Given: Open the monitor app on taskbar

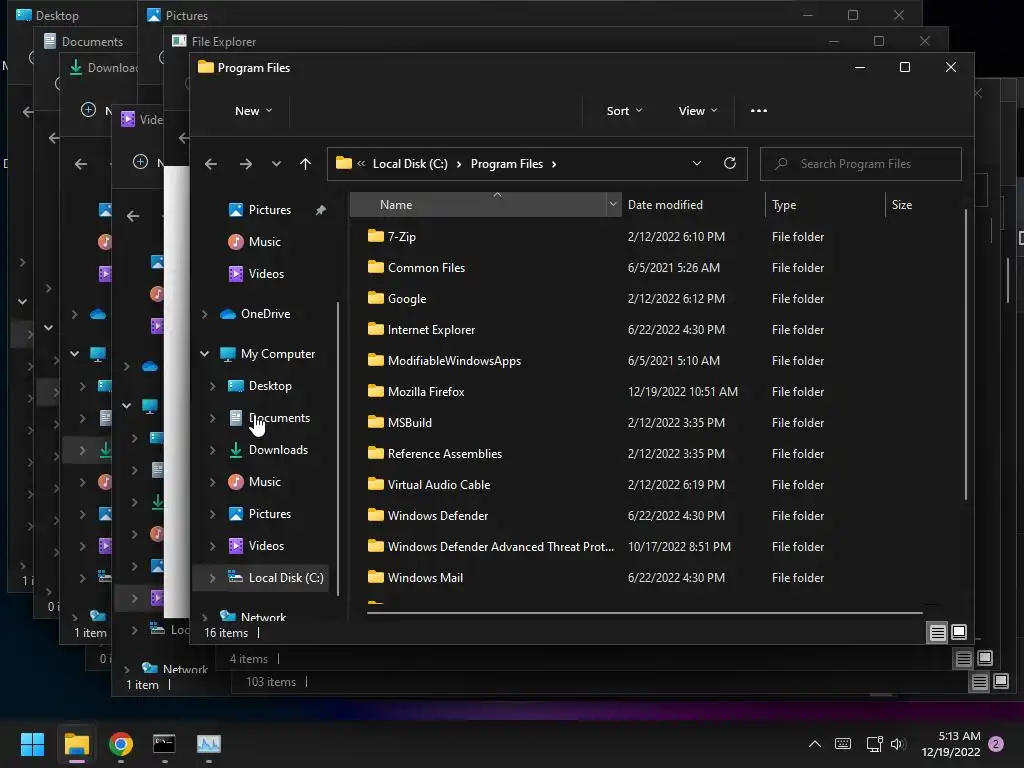Looking at the screenshot, I should (209, 744).
